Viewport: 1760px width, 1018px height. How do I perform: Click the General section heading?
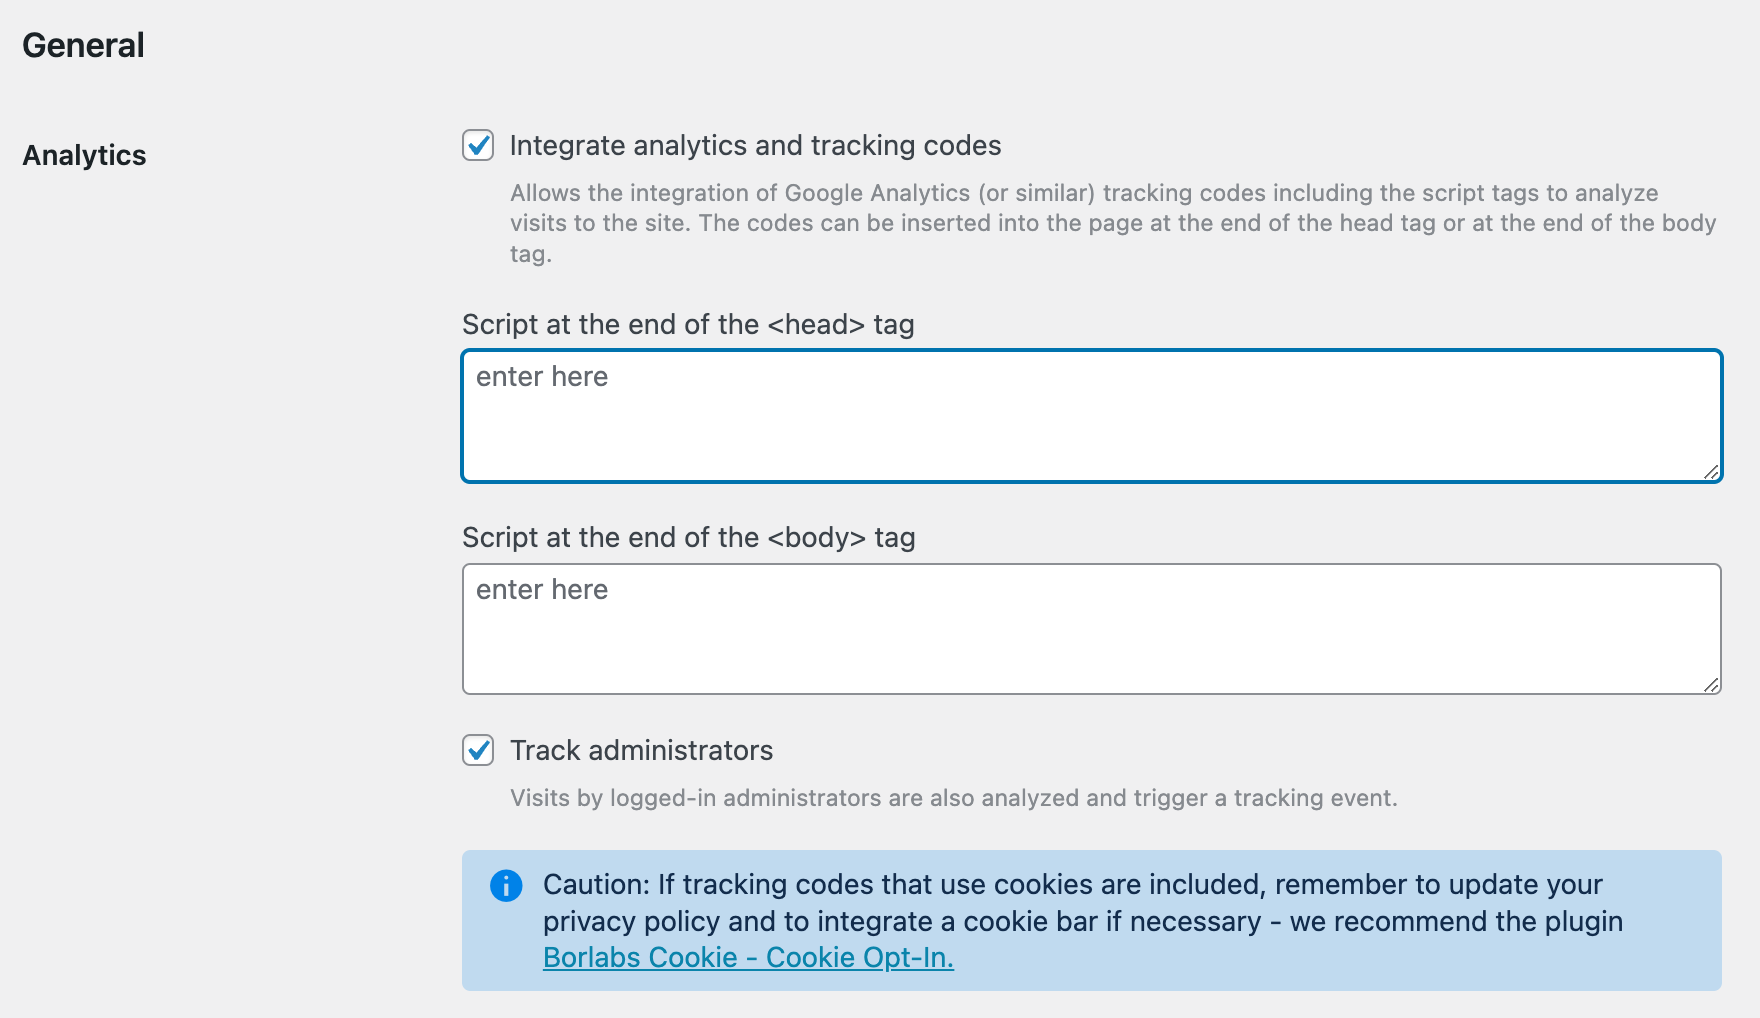84,46
